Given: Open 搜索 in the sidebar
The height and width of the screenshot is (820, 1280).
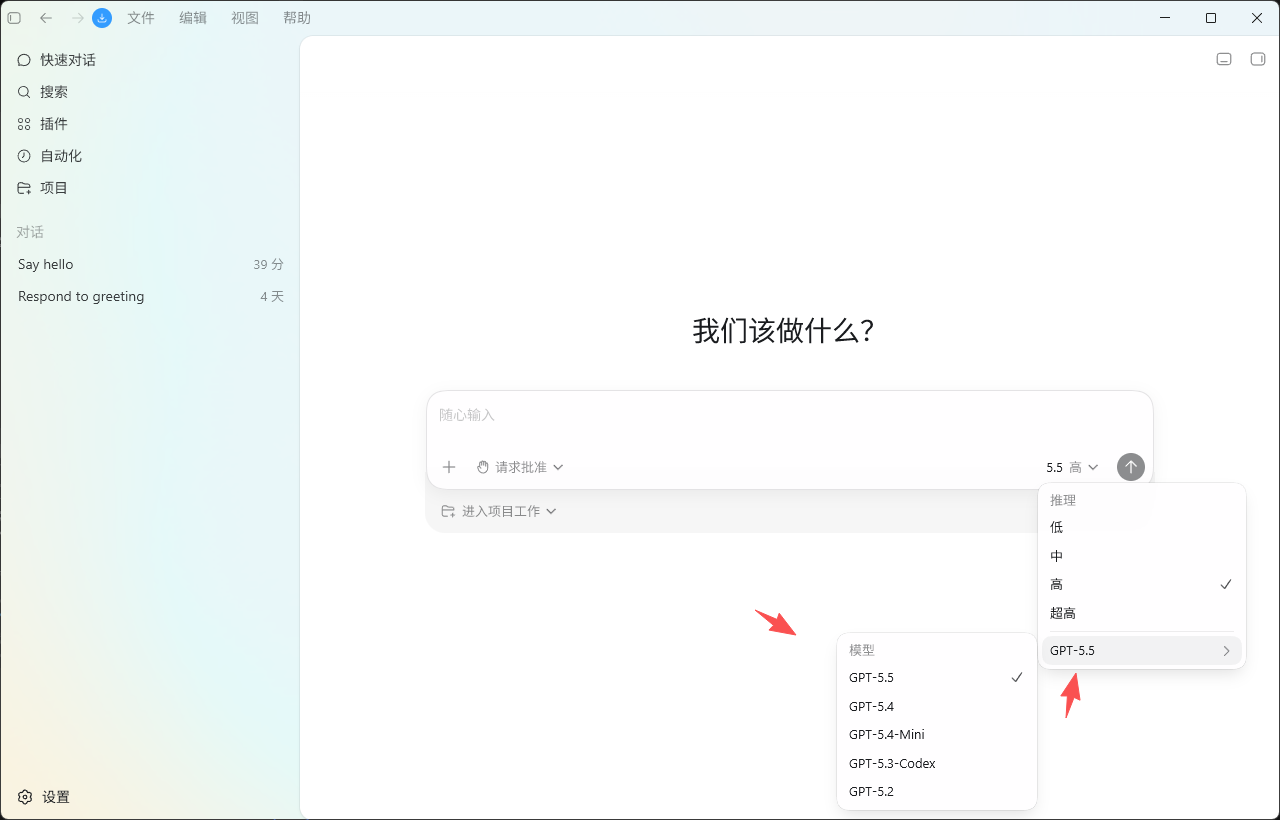Looking at the screenshot, I should tap(150, 92).
